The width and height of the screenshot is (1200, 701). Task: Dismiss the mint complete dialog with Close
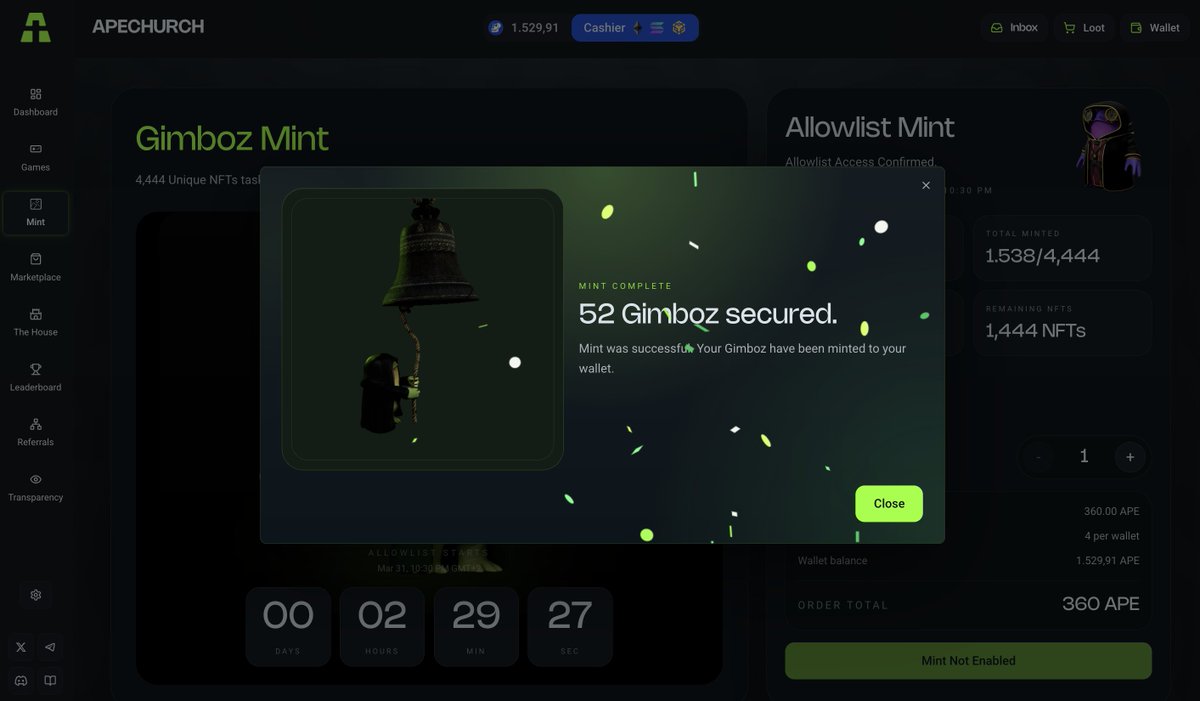[x=889, y=504]
